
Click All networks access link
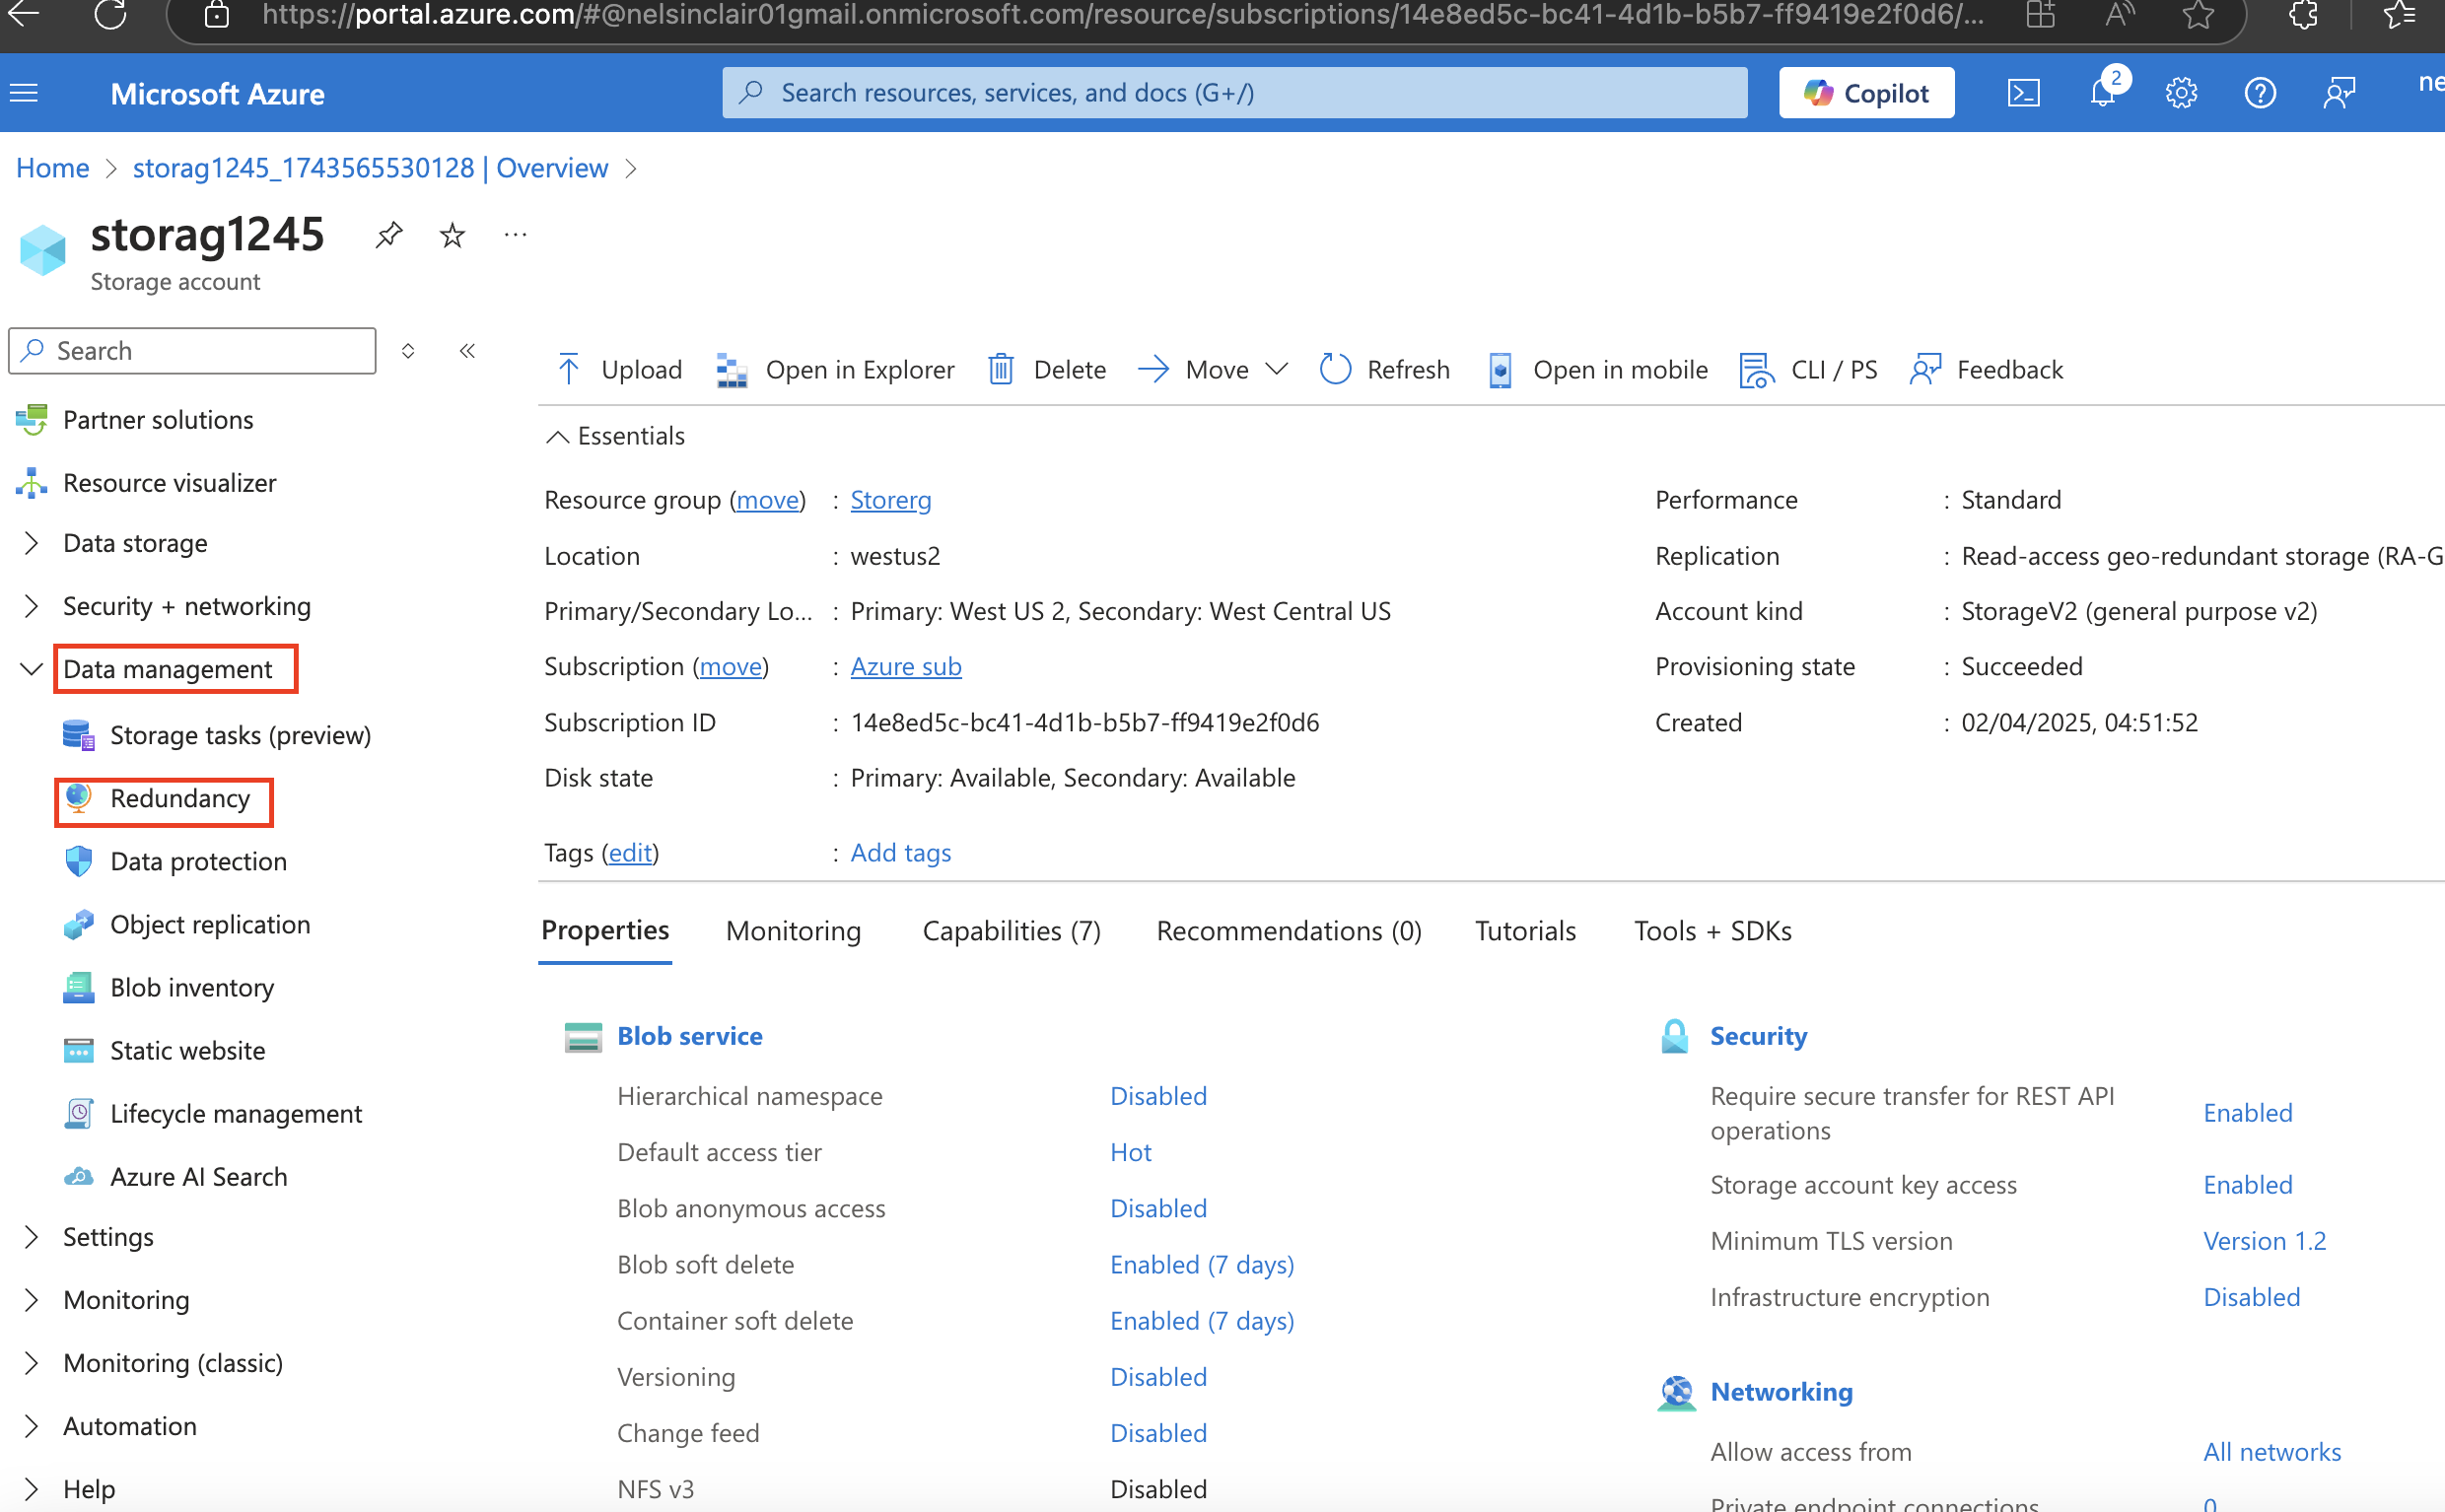click(x=2272, y=1451)
